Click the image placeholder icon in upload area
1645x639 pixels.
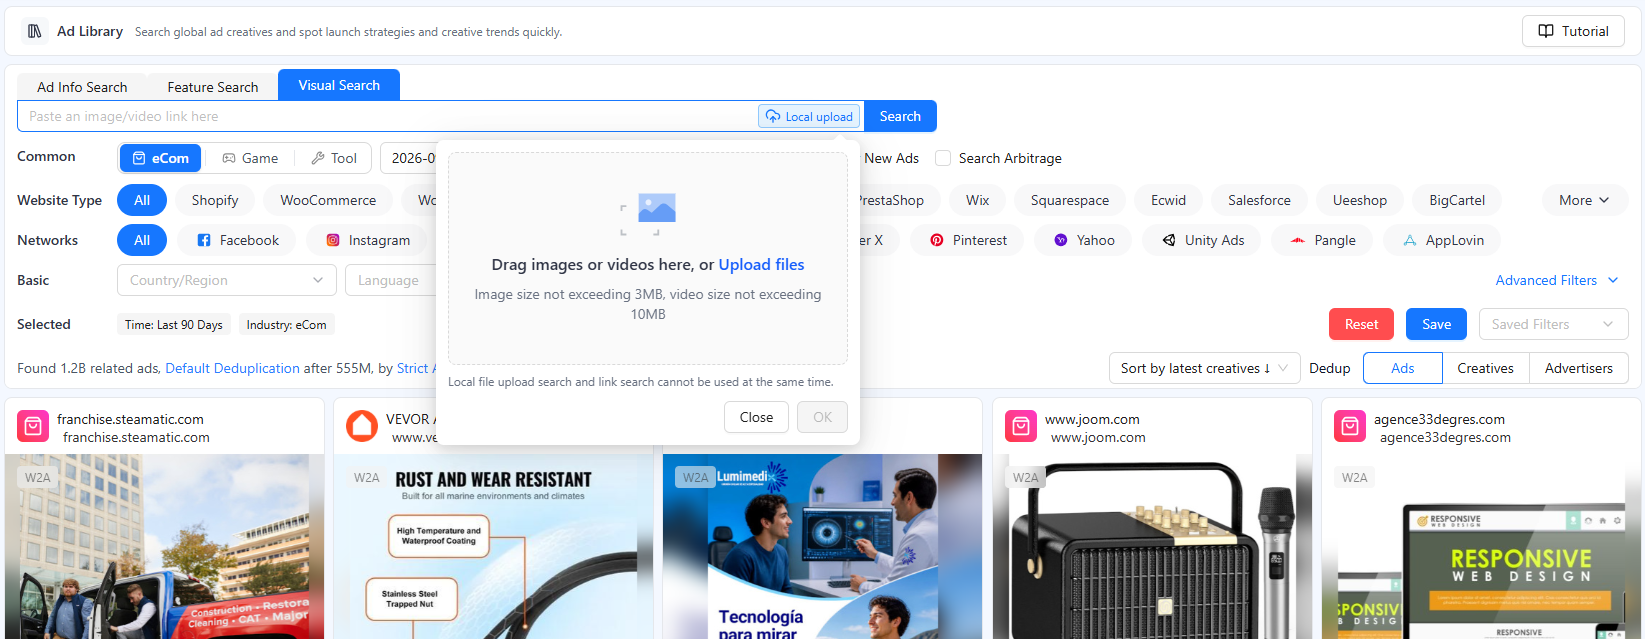click(648, 214)
